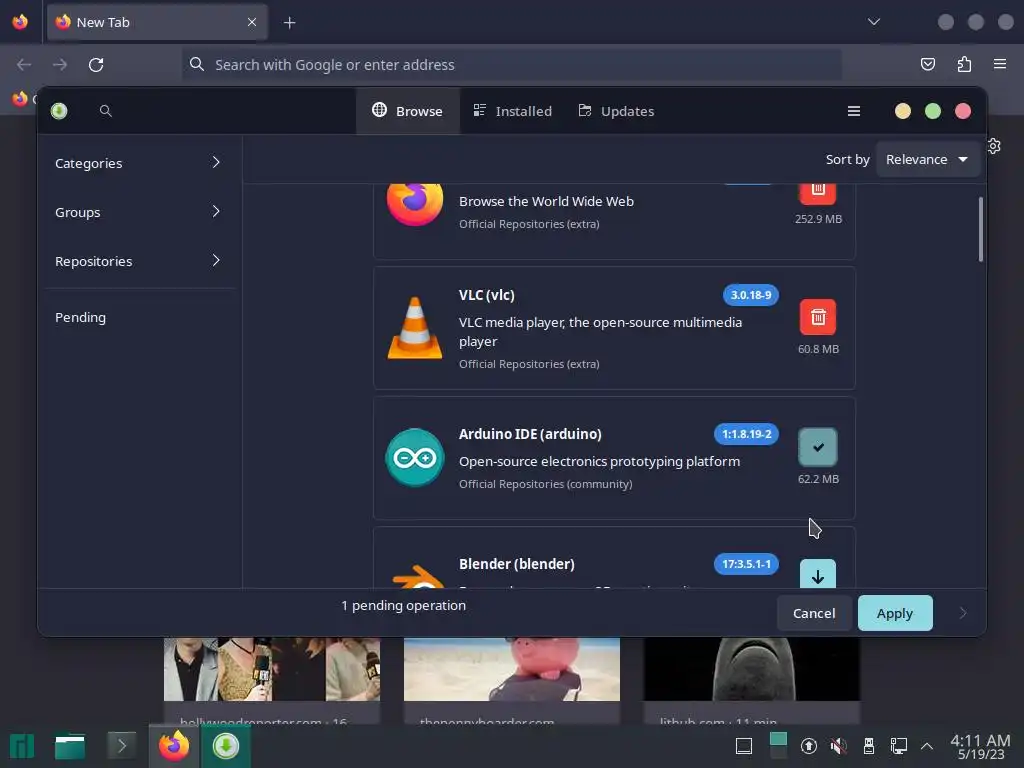Image resolution: width=1024 pixels, height=768 pixels.
Task: Open the Sort by Relevance dropdown
Action: [927, 159]
